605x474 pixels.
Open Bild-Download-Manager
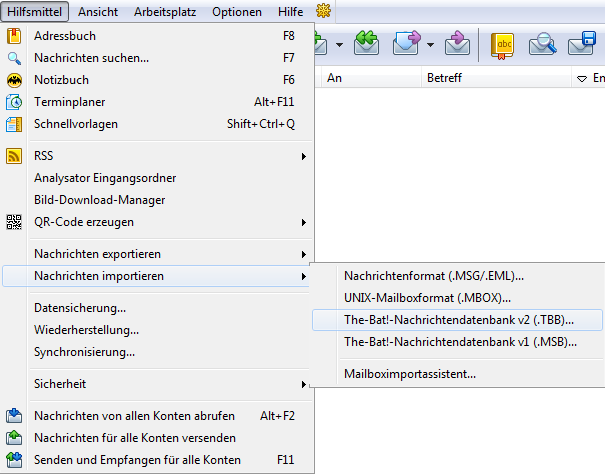pyautogui.click(x=157, y=200)
